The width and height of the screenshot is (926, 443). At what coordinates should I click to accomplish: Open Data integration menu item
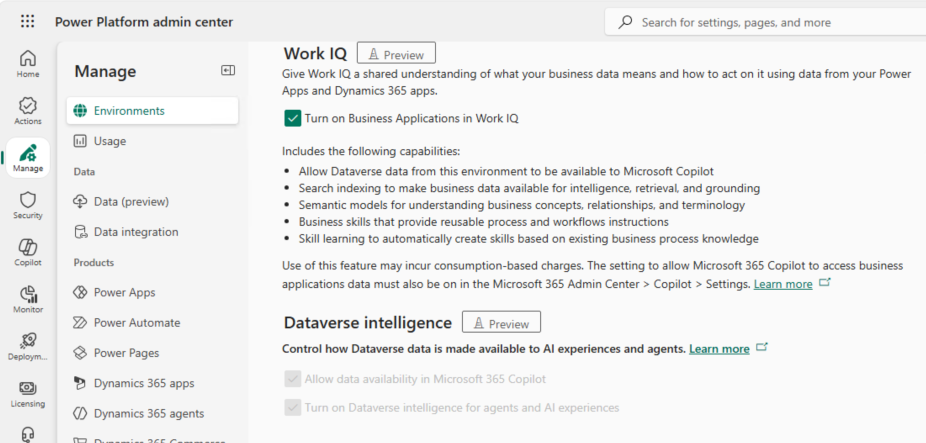152,232
